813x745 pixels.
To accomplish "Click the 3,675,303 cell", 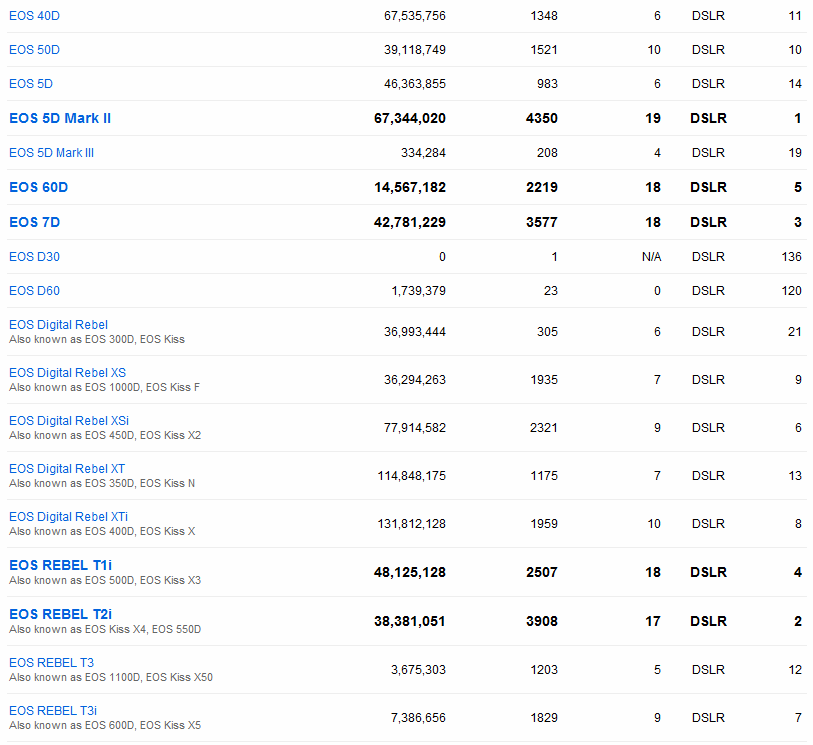I will tap(418, 670).
